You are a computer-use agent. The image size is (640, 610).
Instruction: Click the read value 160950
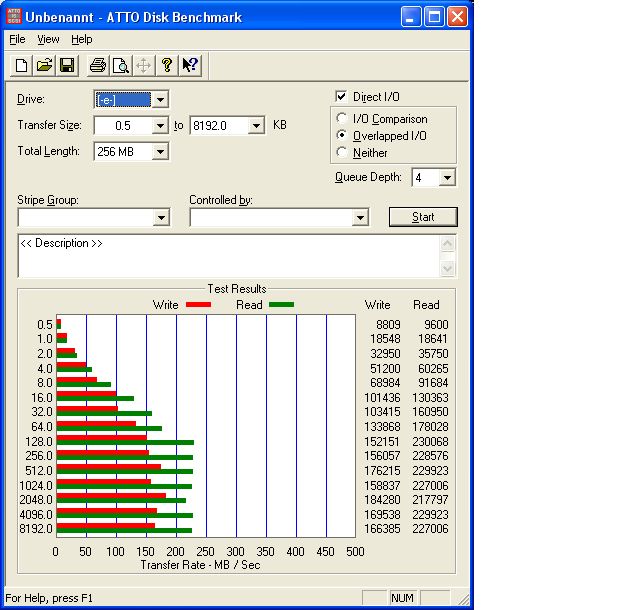430,412
